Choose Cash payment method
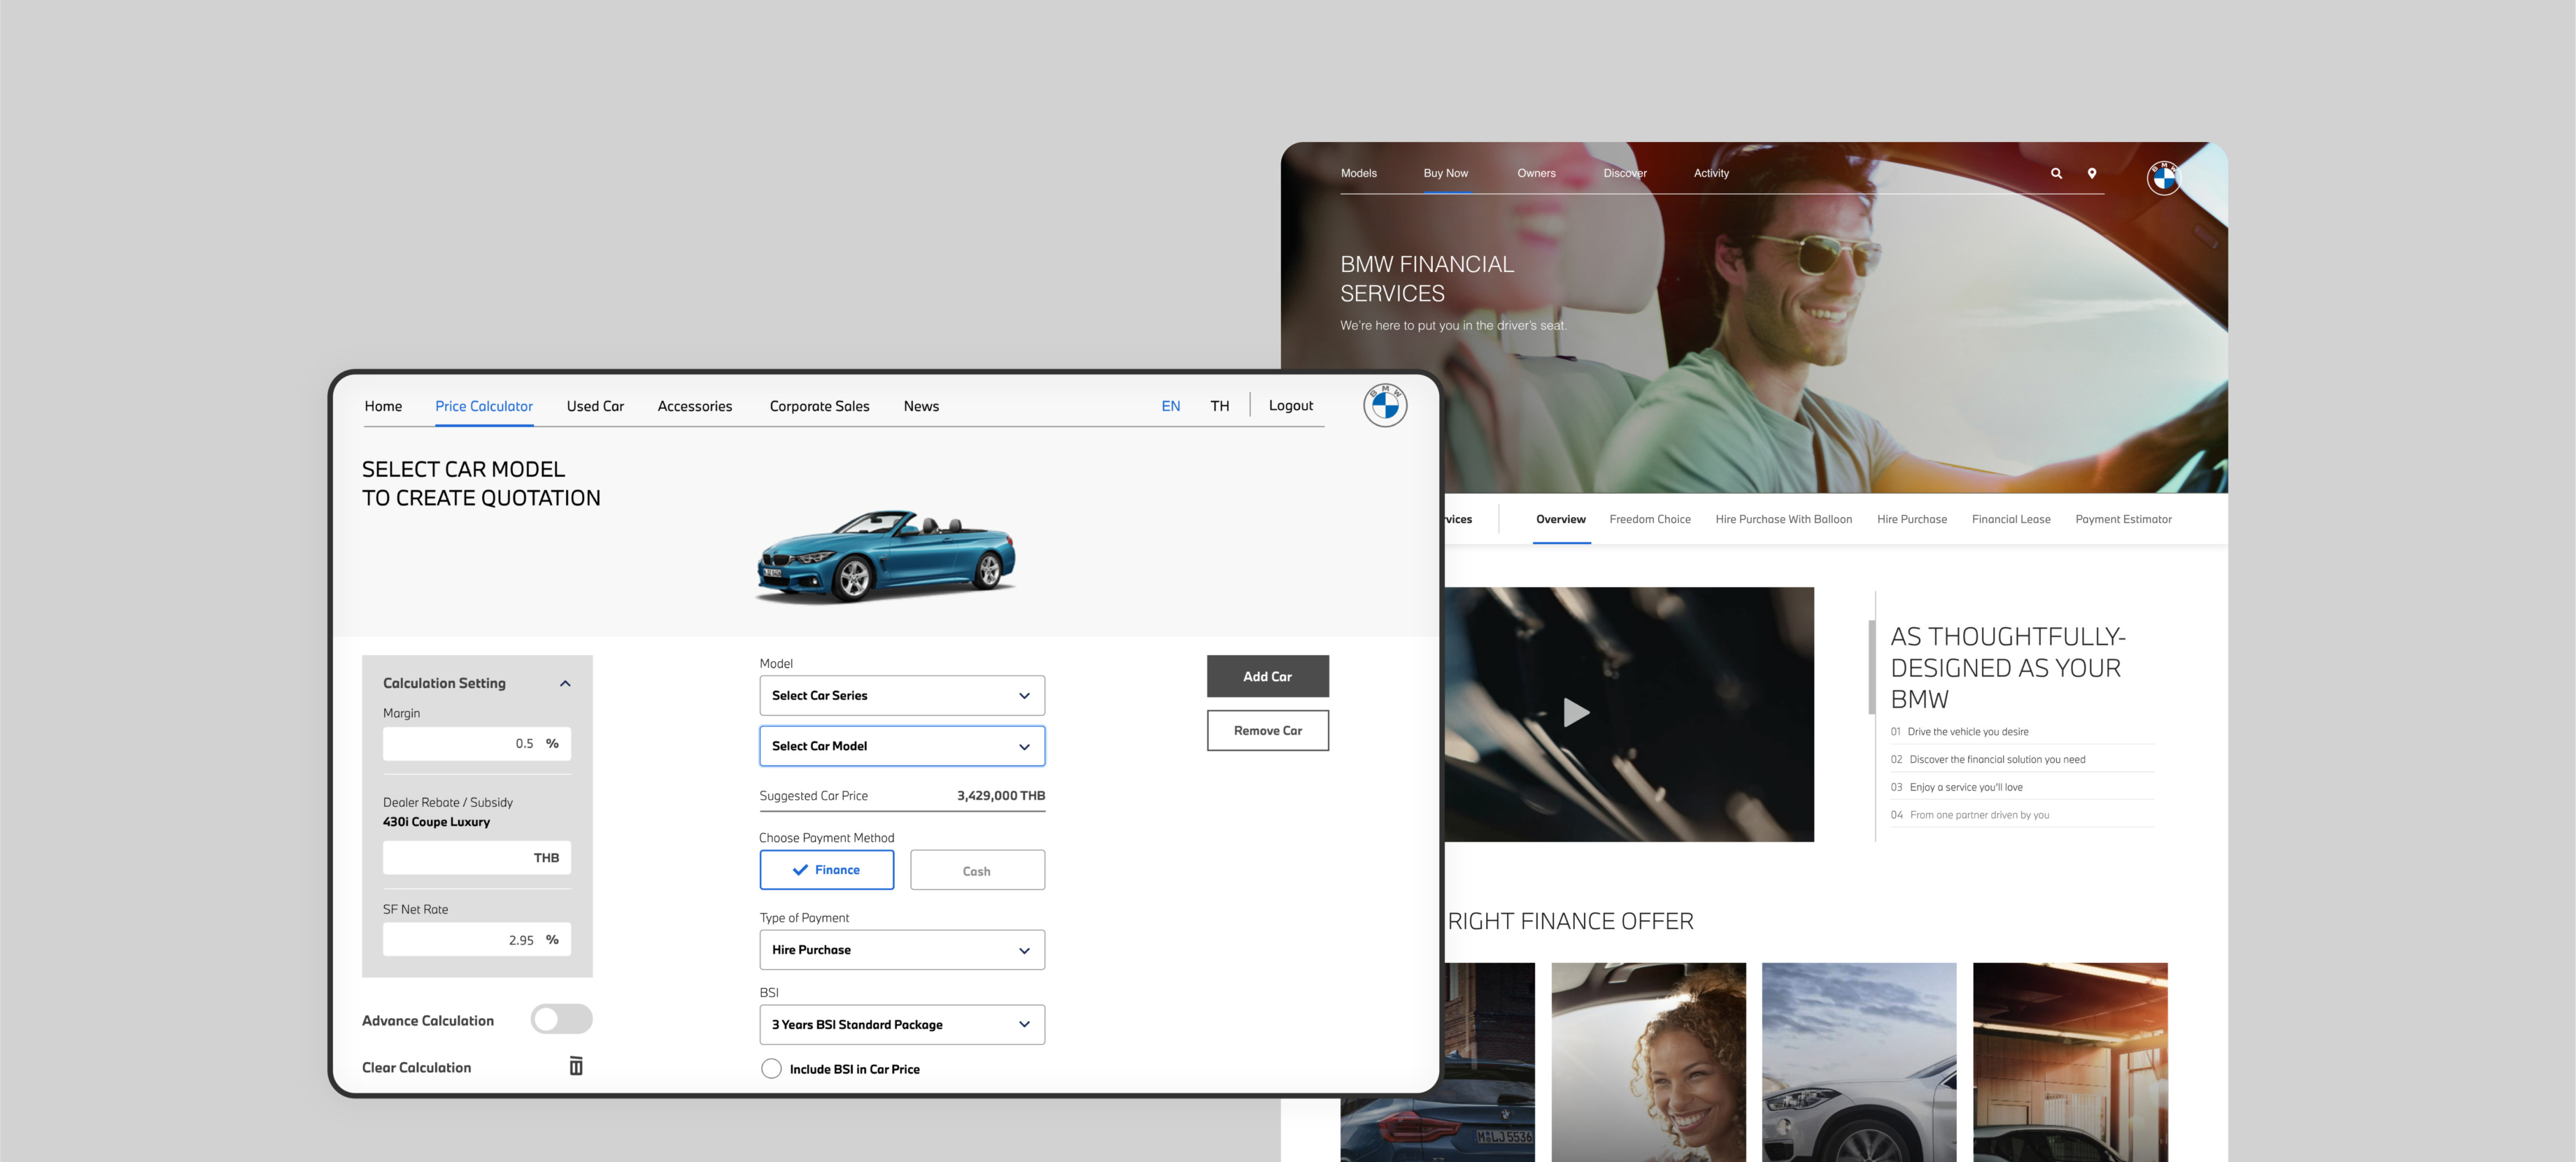Screen dimensions: 2576x1162 pyautogui.click(x=977, y=870)
